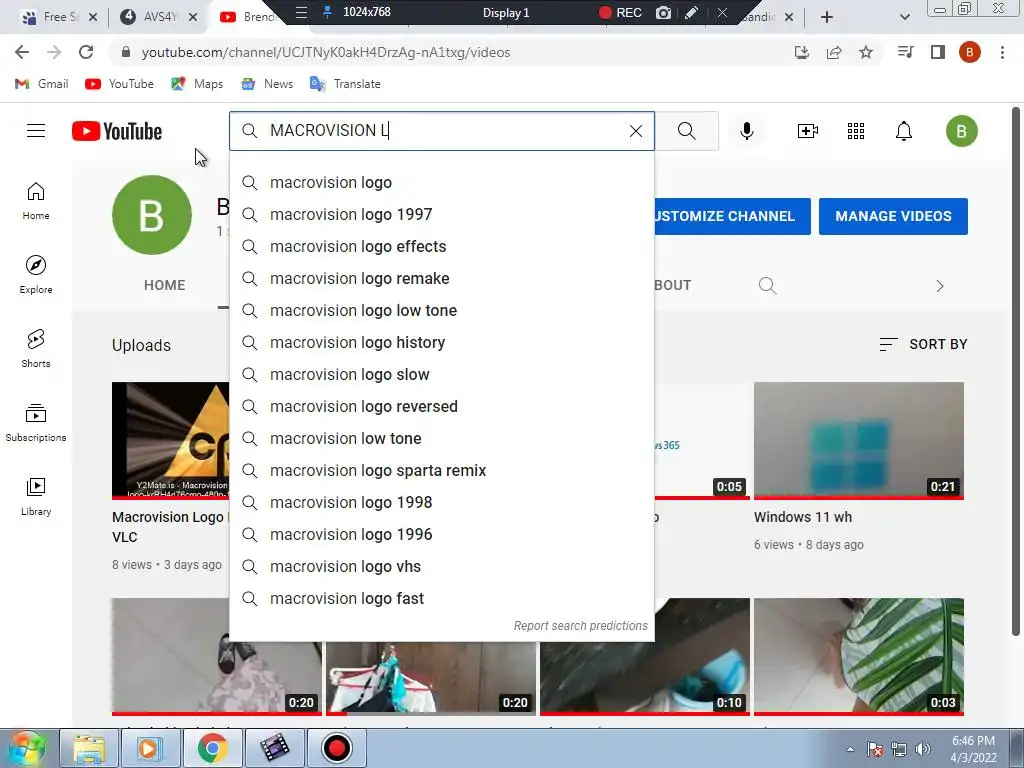Go to Home in the sidebar

(x=36, y=200)
